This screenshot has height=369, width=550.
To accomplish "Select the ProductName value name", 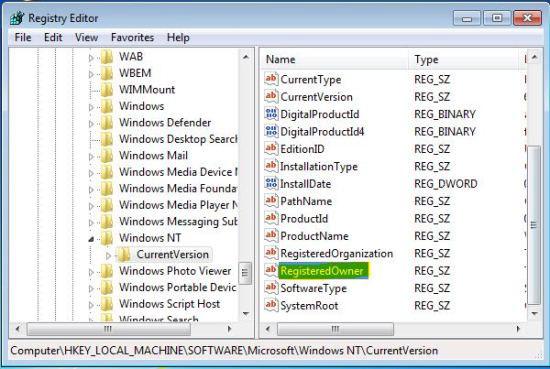I will tap(314, 236).
